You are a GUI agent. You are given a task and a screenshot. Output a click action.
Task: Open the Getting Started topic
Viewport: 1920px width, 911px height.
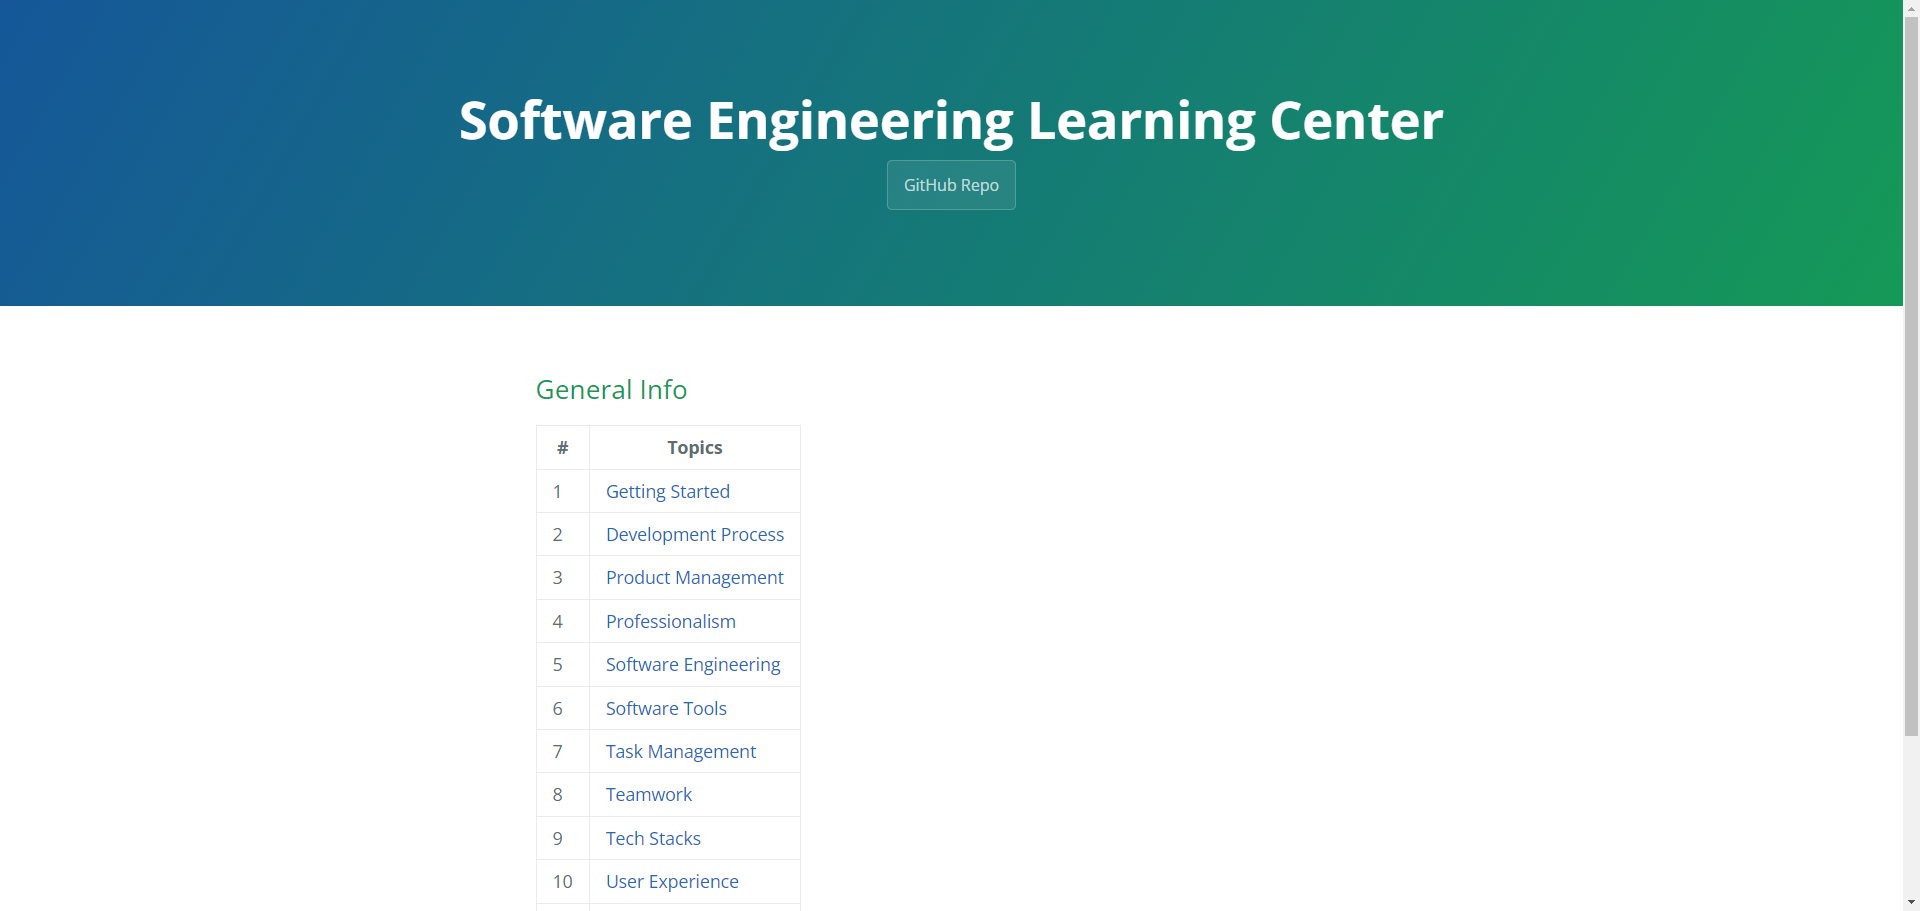tap(667, 492)
